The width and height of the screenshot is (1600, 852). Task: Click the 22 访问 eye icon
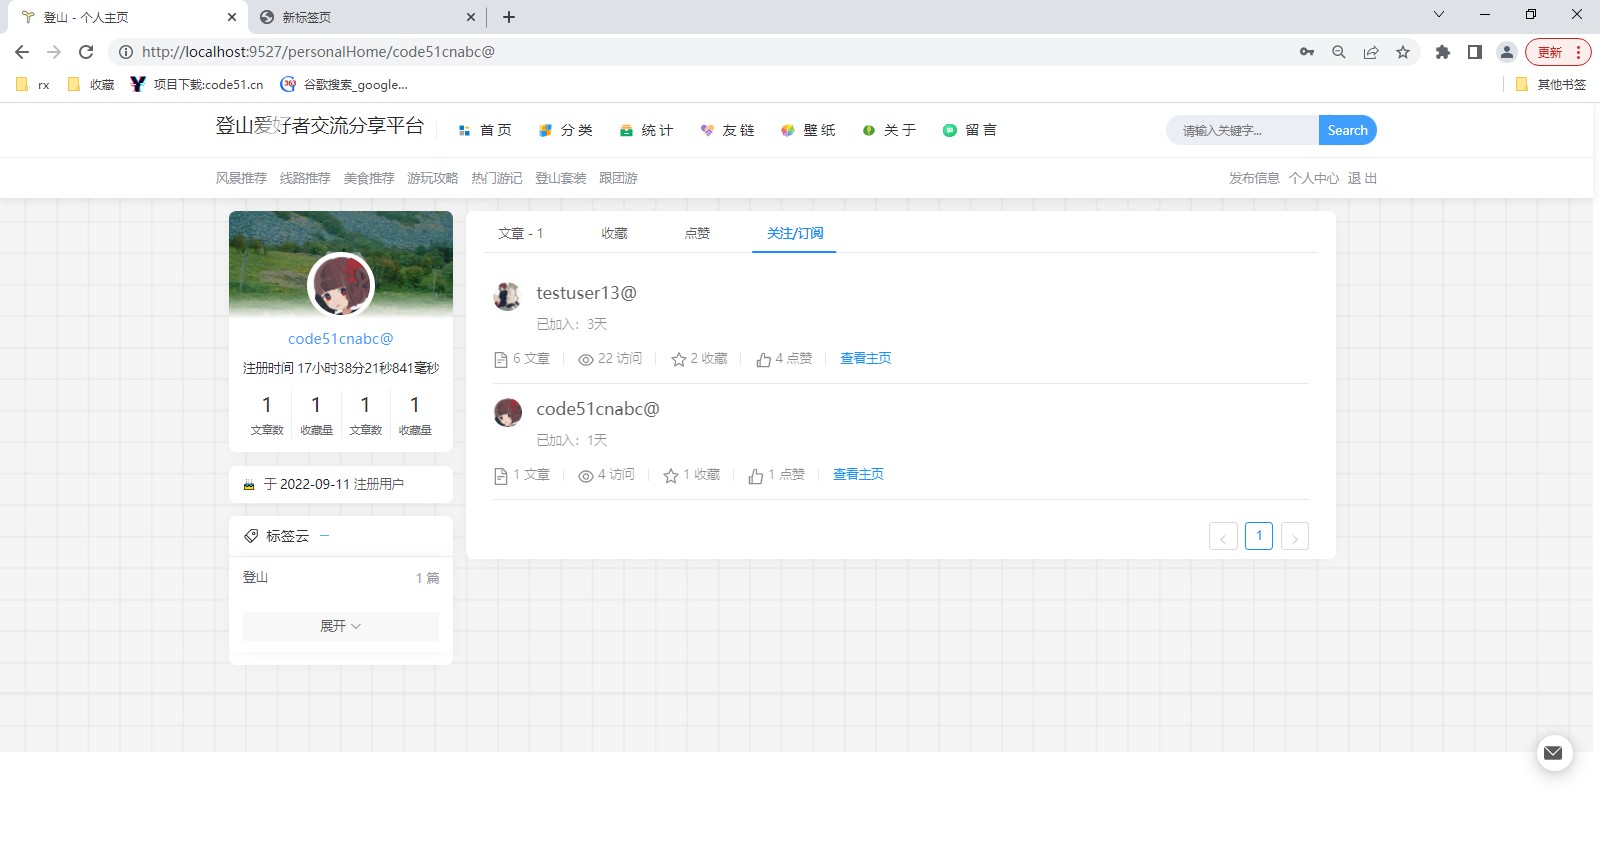click(x=586, y=359)
